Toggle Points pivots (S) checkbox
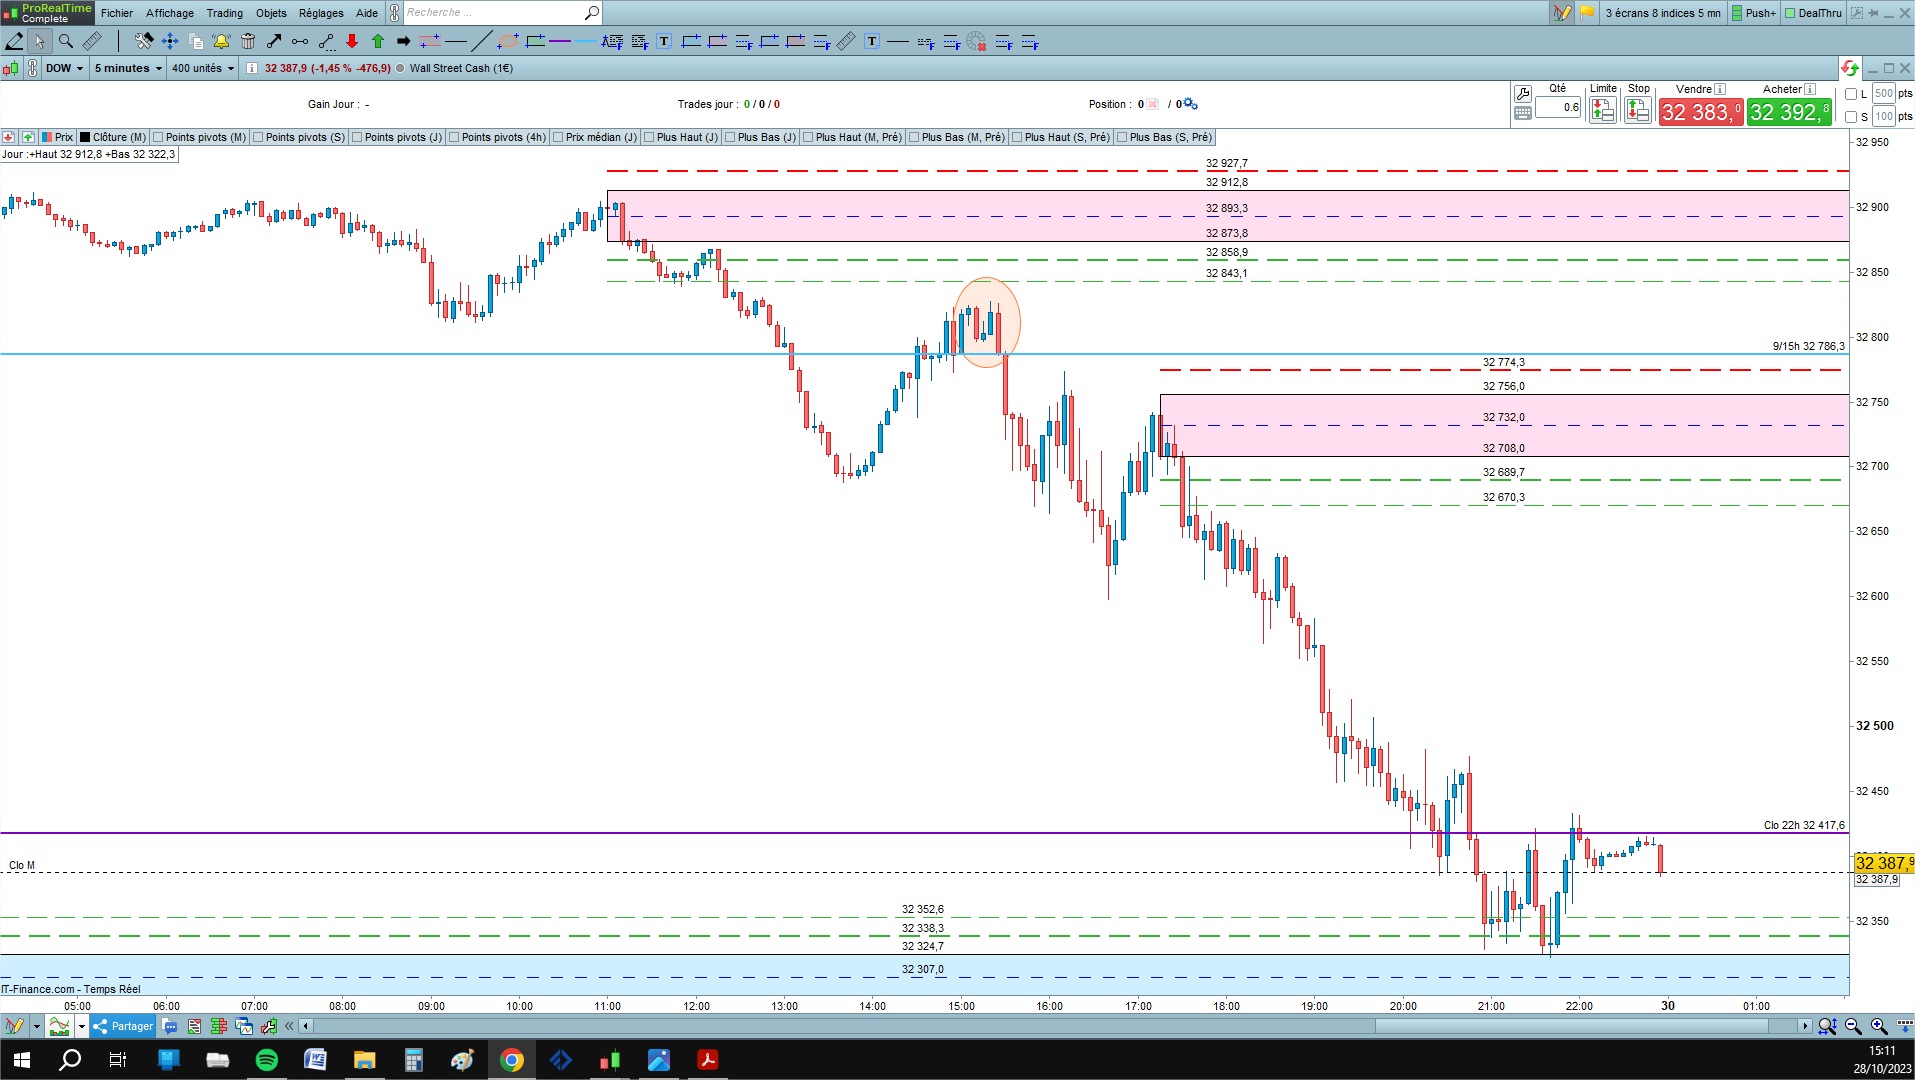 tap(259, 137)
